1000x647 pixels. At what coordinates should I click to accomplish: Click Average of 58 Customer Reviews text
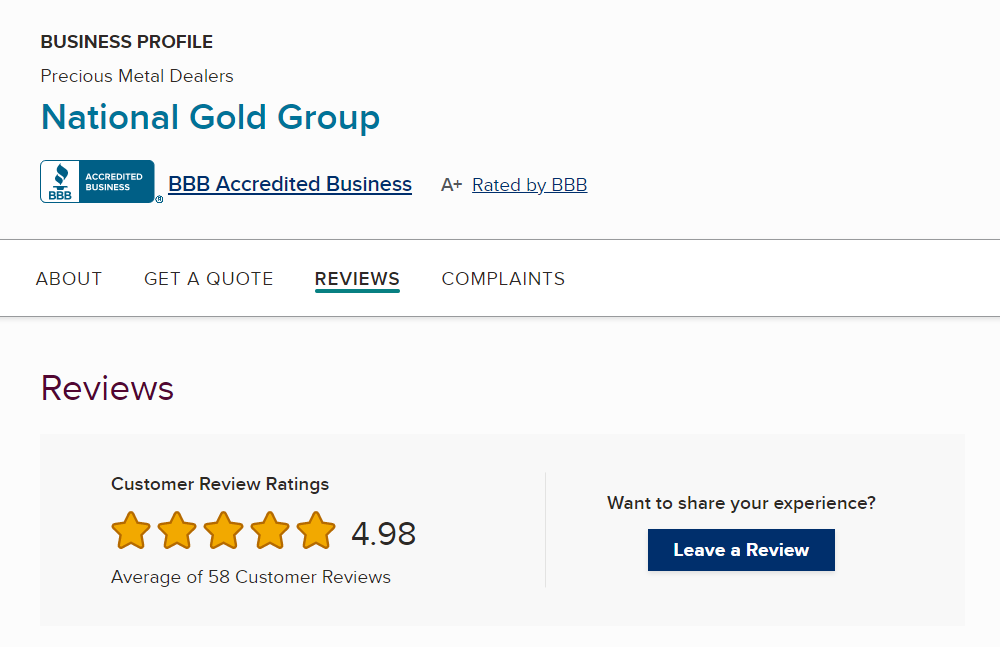point(251,577)
